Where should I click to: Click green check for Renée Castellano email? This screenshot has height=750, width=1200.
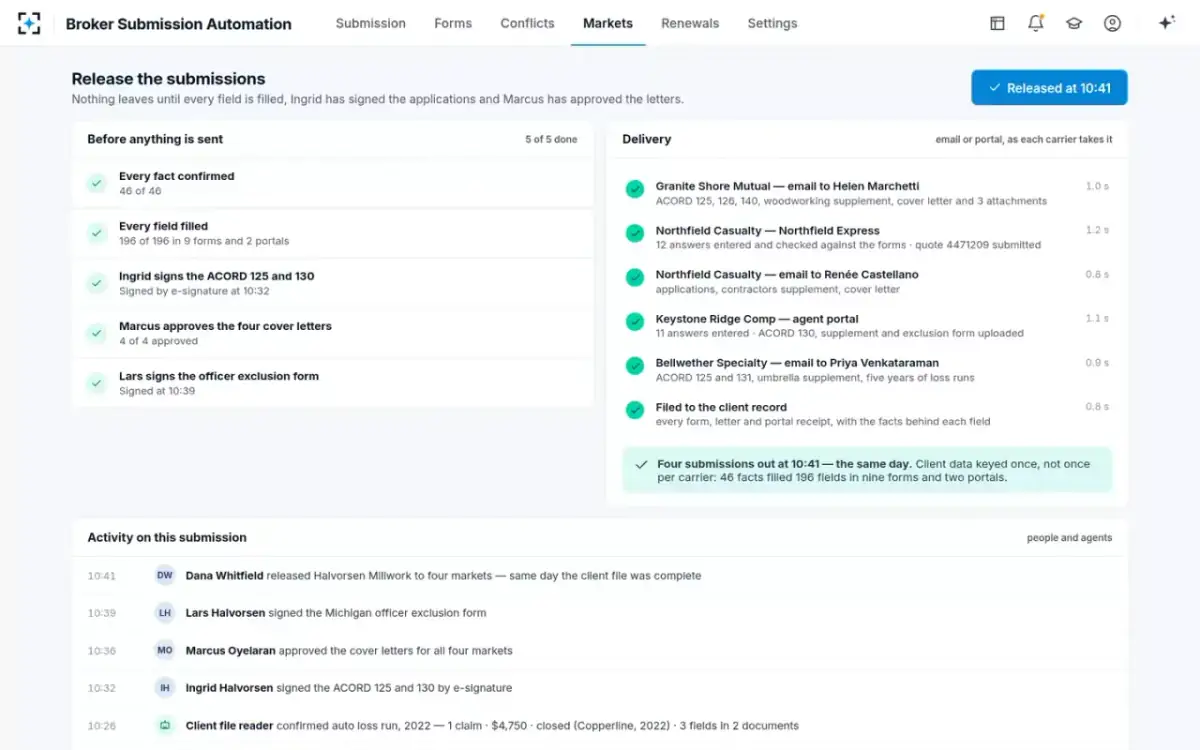coord(634,277)
